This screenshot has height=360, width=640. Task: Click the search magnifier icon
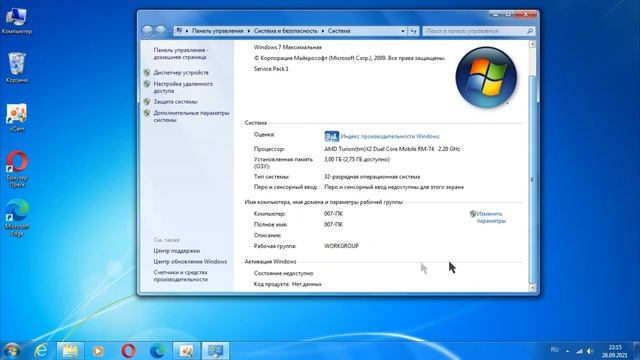pyautogui.click(x=529, y=31)
